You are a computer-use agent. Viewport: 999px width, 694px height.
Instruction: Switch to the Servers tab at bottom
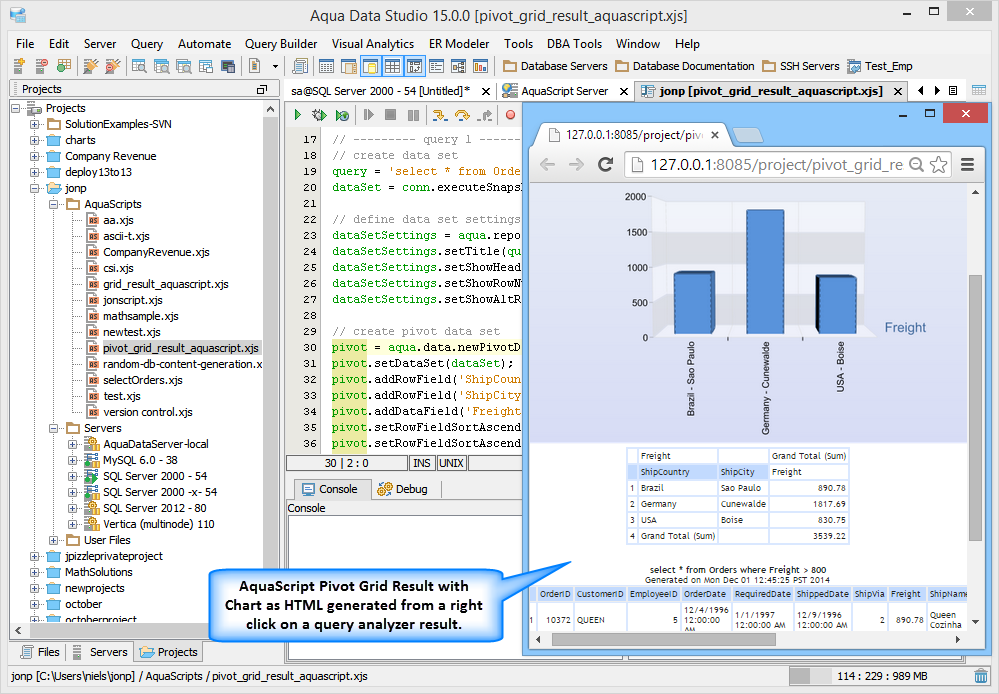pos(100,652)
